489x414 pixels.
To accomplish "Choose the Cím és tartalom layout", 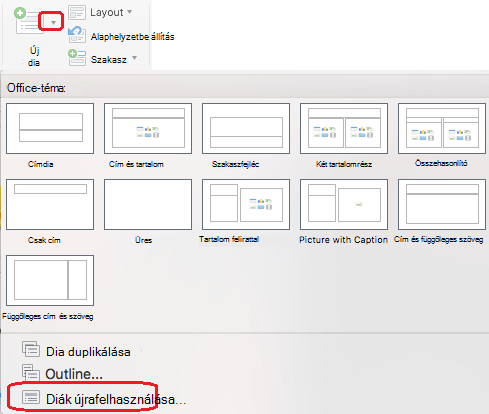I will [x=148, y=128].
